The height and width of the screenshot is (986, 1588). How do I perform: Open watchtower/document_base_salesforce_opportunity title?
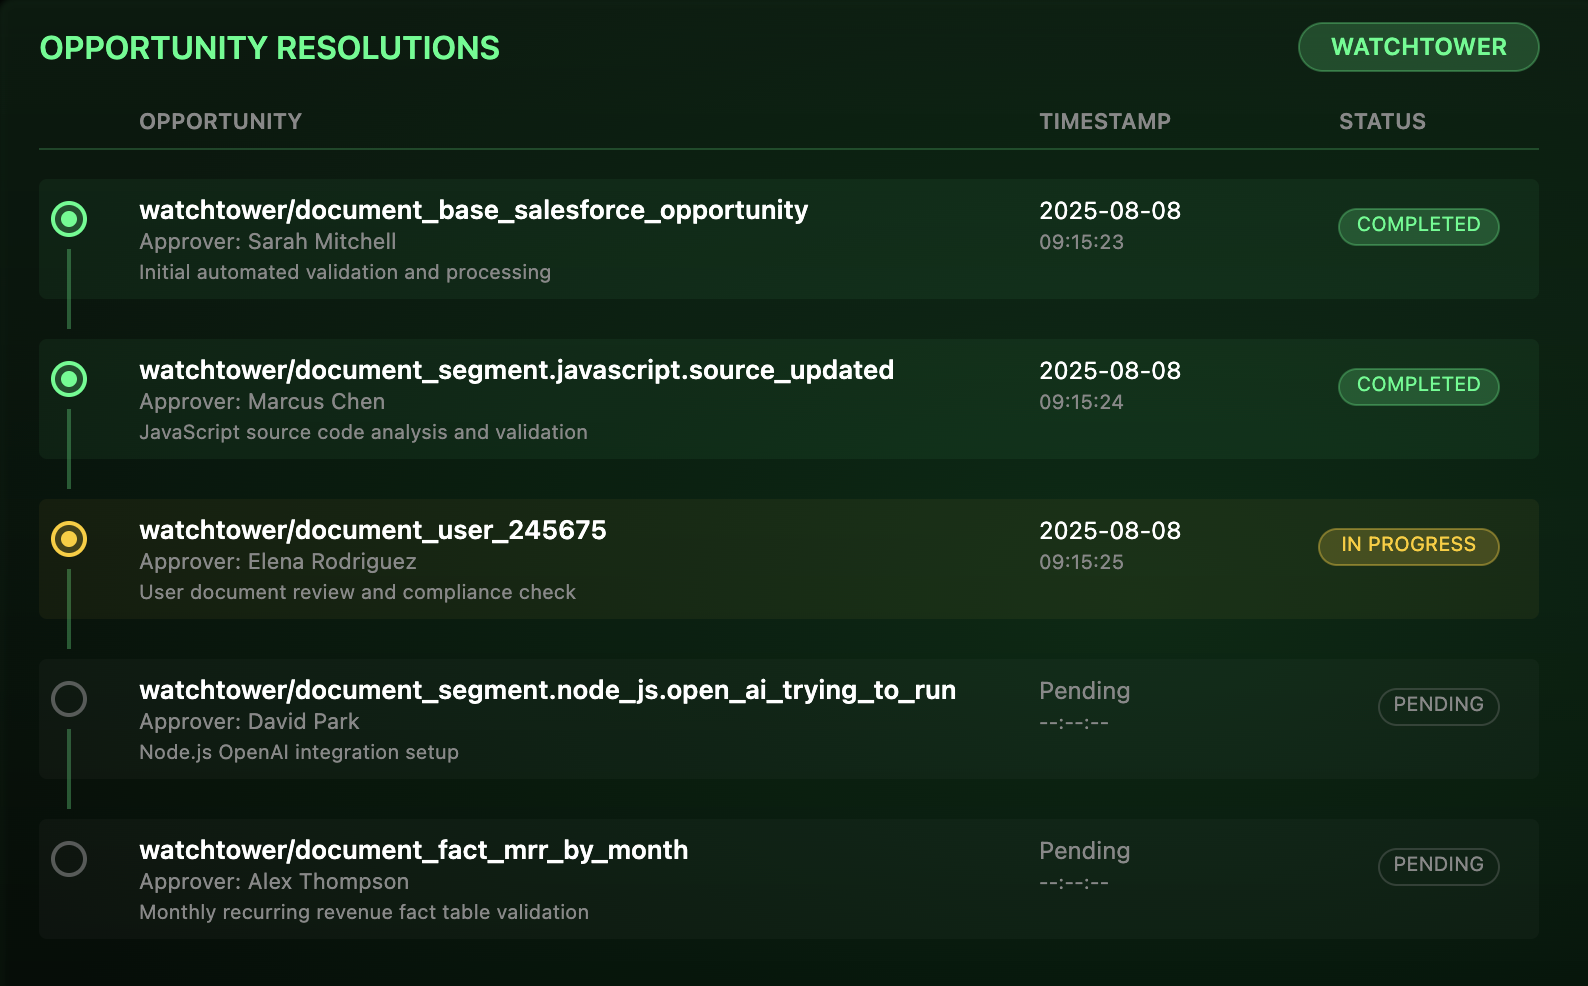click(x=473, y=210)
